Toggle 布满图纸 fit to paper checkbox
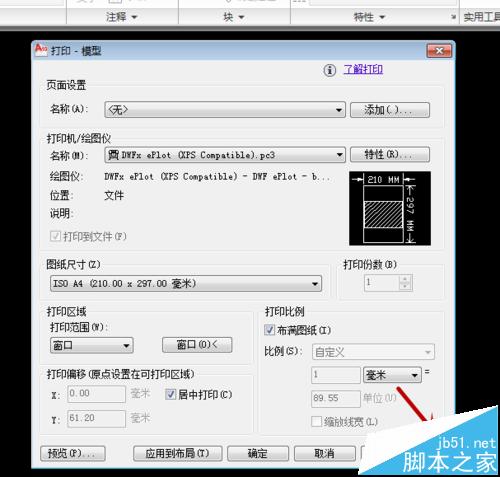 269,330
